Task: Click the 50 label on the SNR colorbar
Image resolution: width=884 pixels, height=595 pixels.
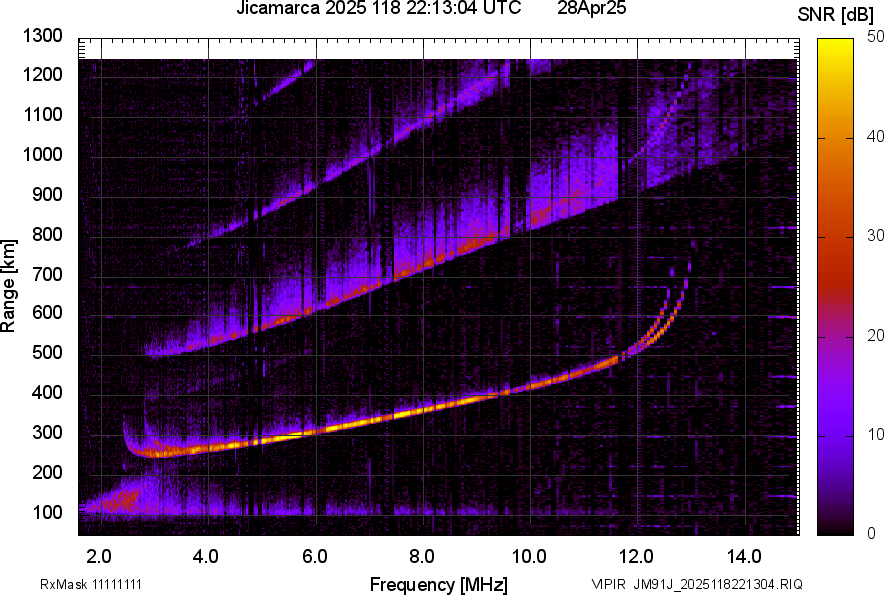Action: (876, 37)
